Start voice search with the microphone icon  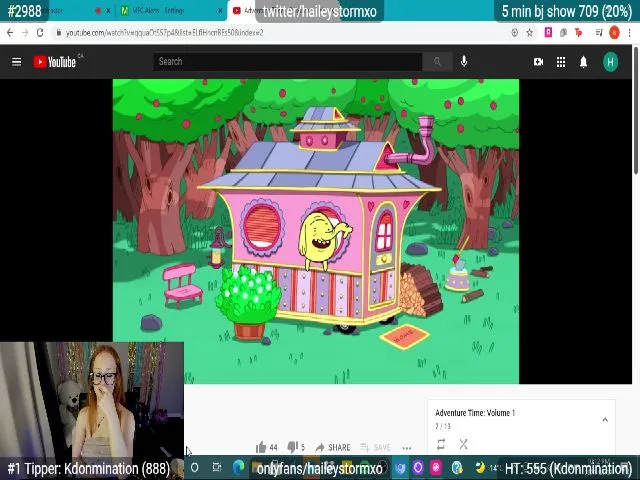coord(464,62)
